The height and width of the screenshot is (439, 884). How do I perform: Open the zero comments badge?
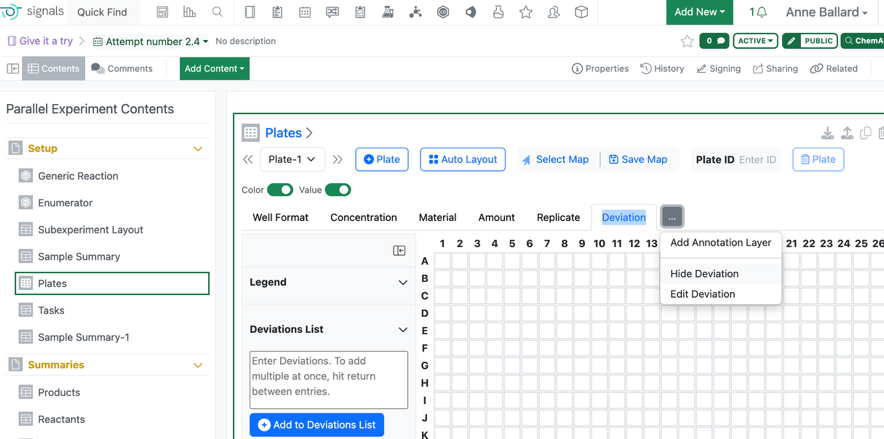click(x=714, y=41)
